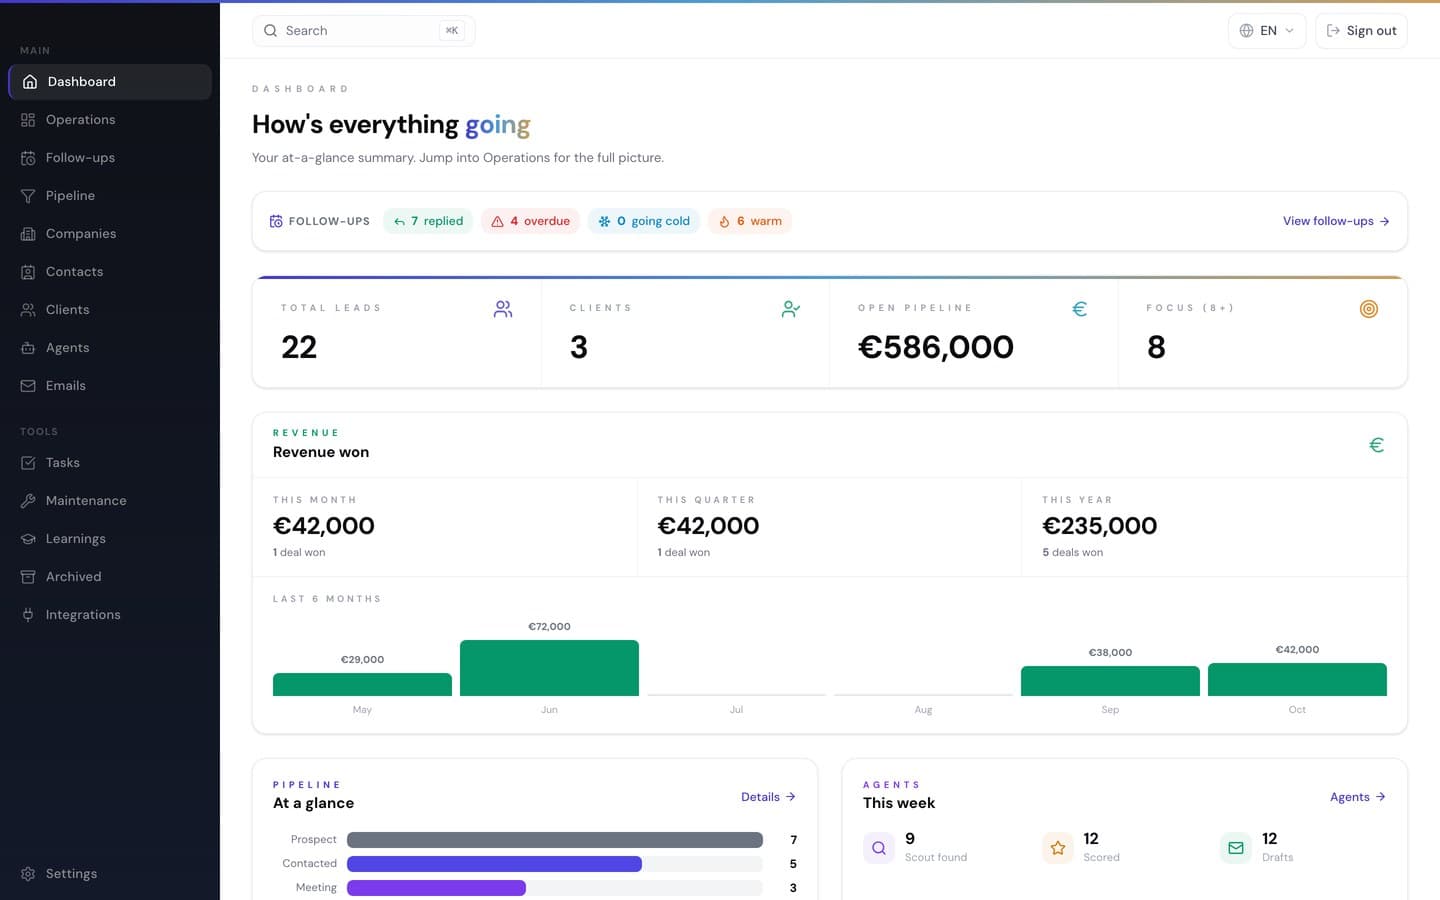Click the Oct revenue bar
This screenshot has width=1440, height=900.
coord(1297,679)
